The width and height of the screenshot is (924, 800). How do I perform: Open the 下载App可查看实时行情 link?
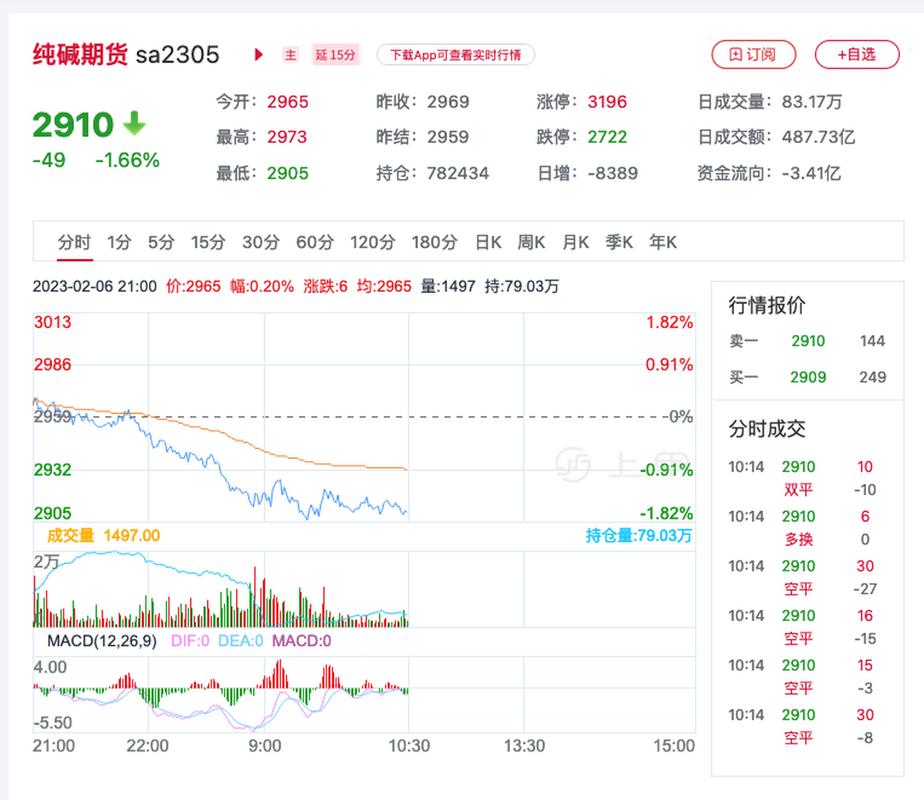click(x=455, y=55)
